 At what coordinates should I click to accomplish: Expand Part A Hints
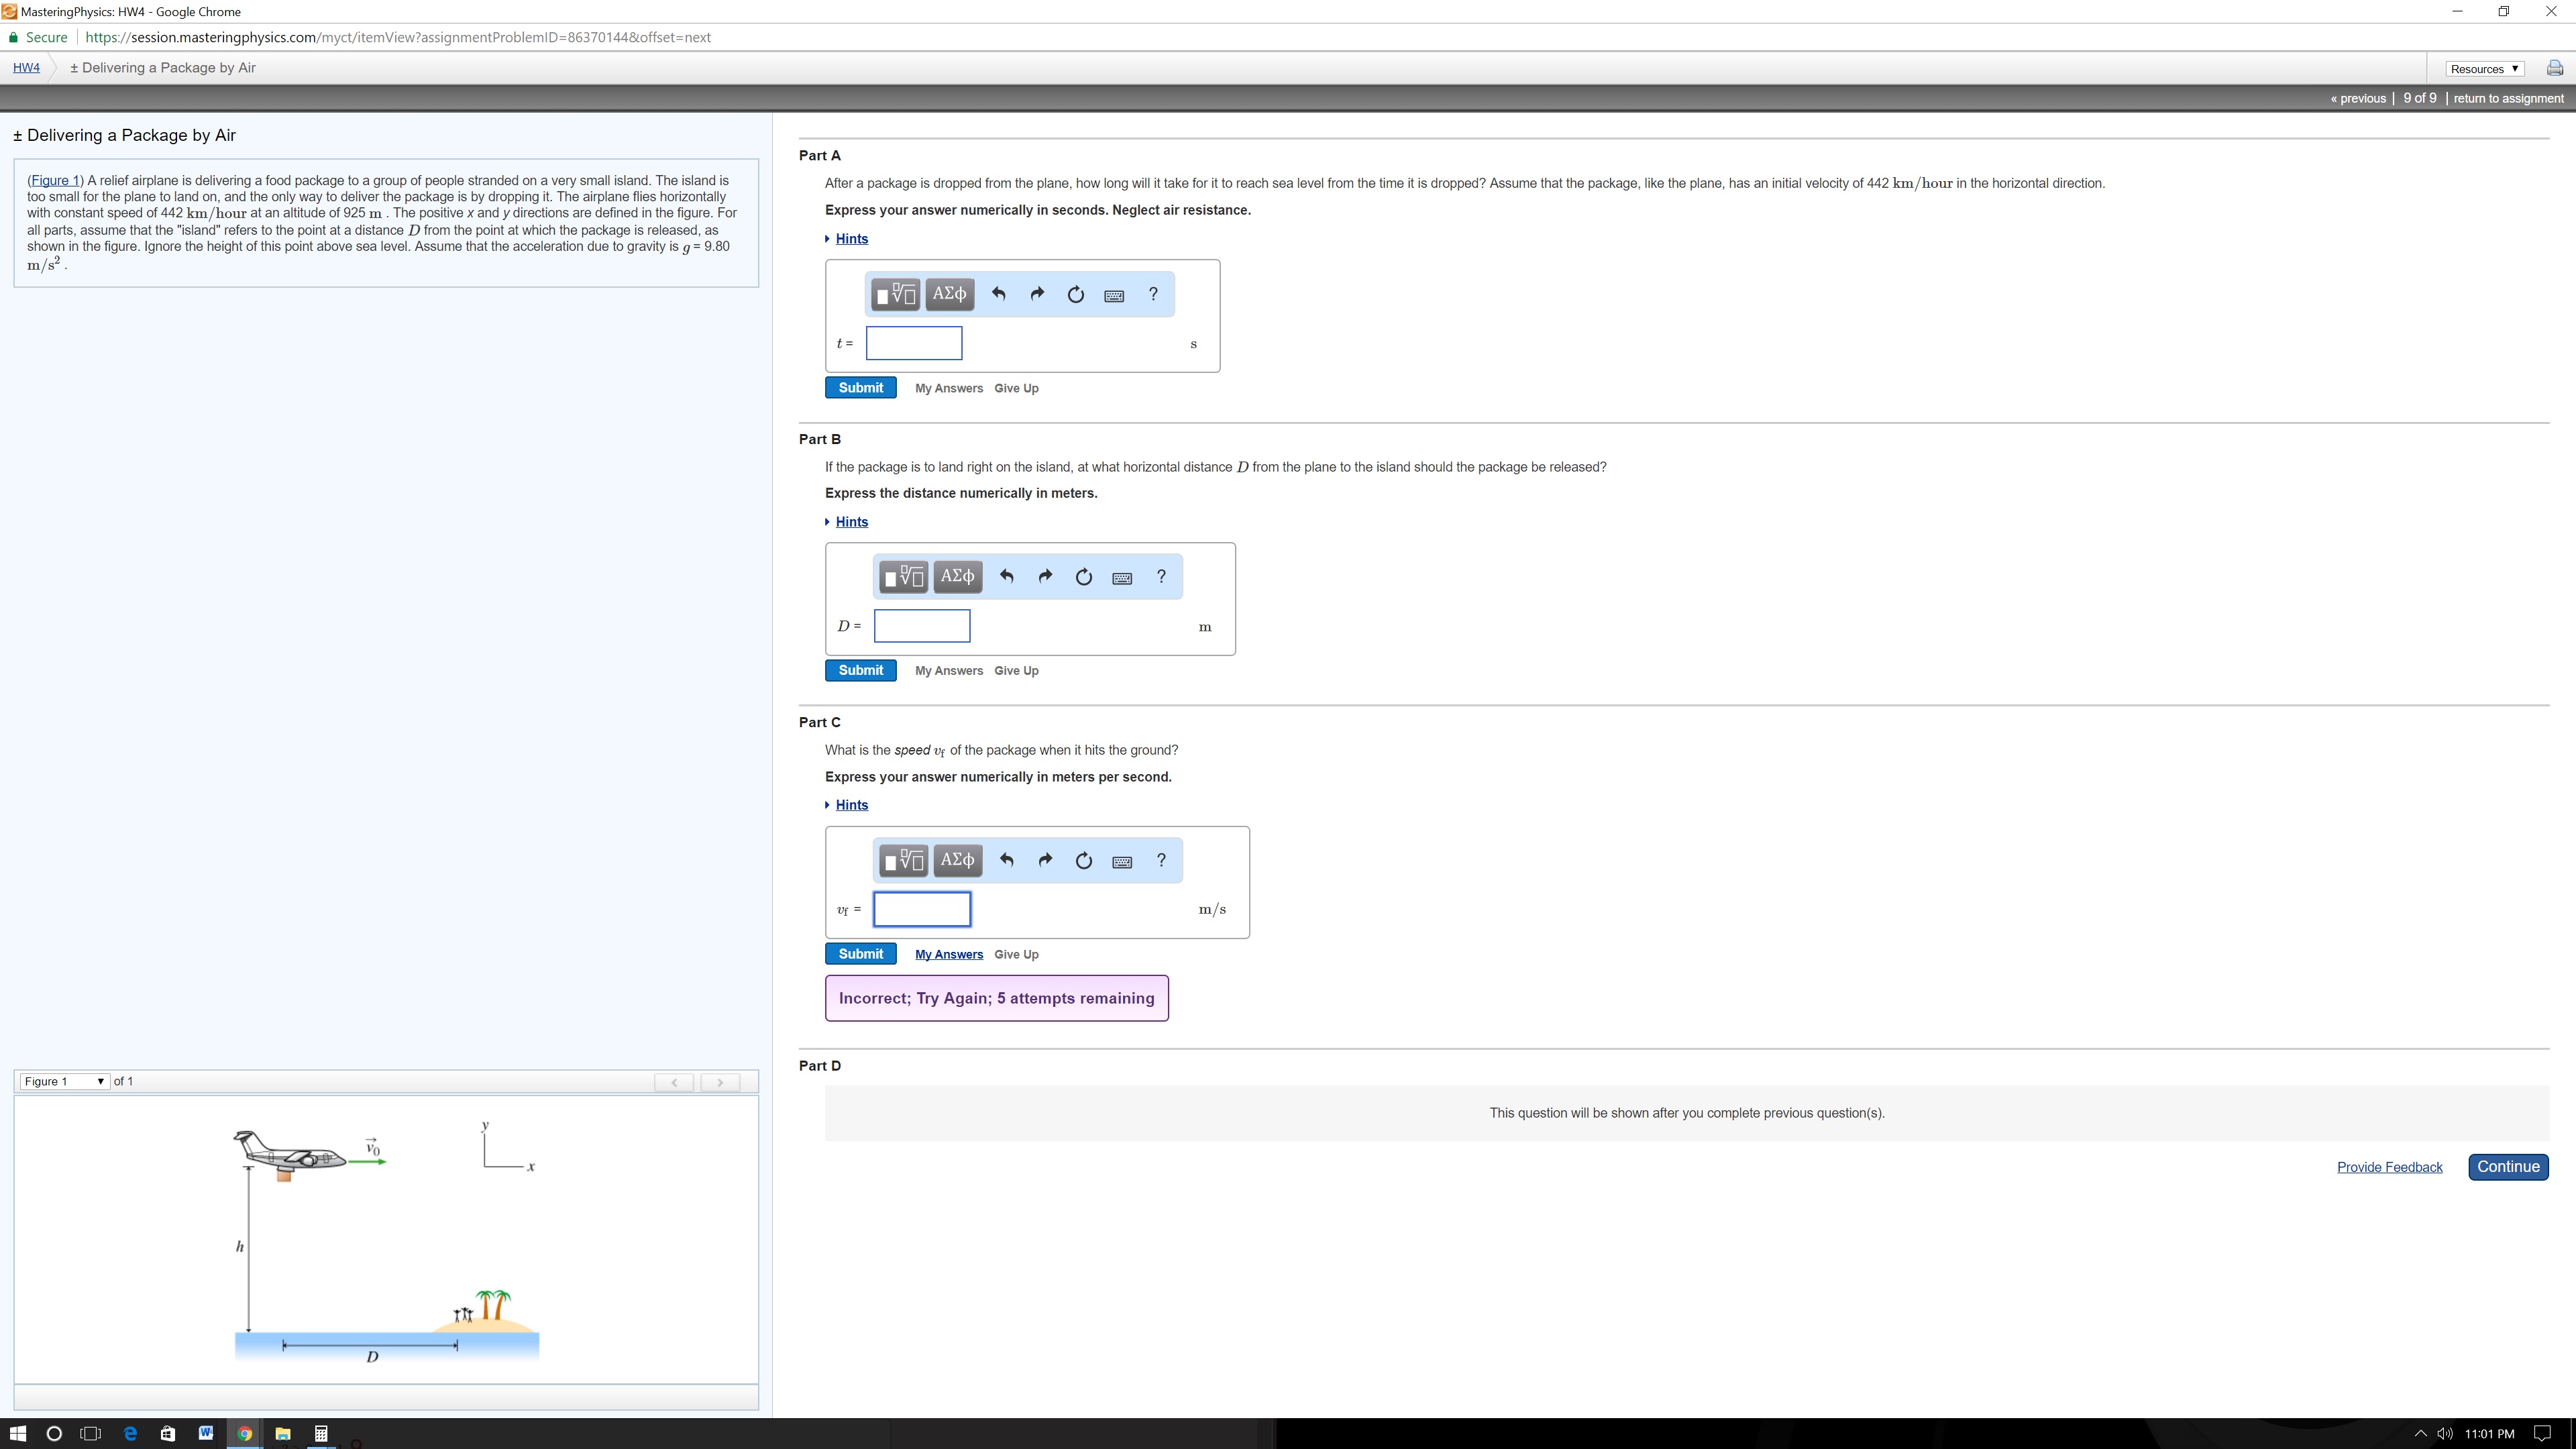click(x=851, y=239)
